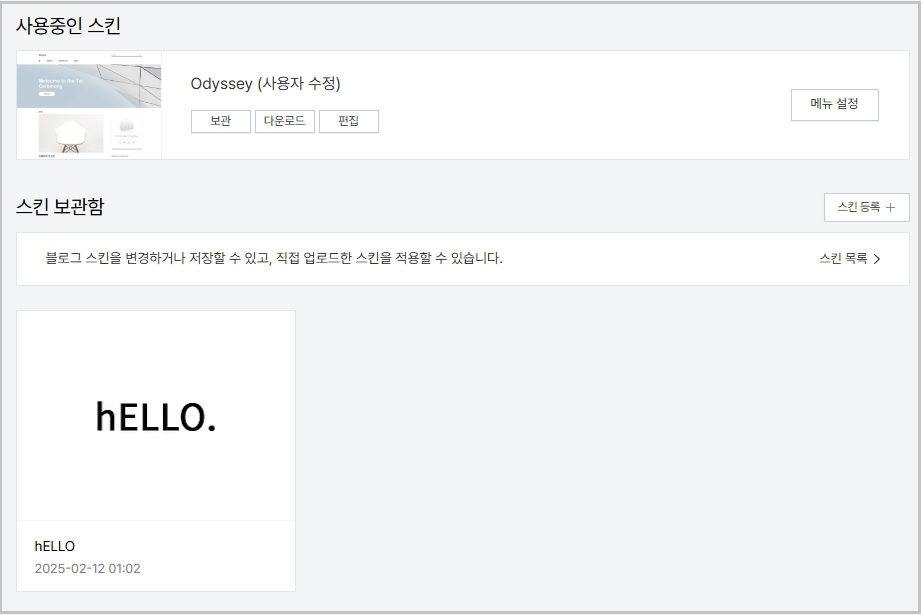Click the hELLO skin name label

tap(52, 546)
